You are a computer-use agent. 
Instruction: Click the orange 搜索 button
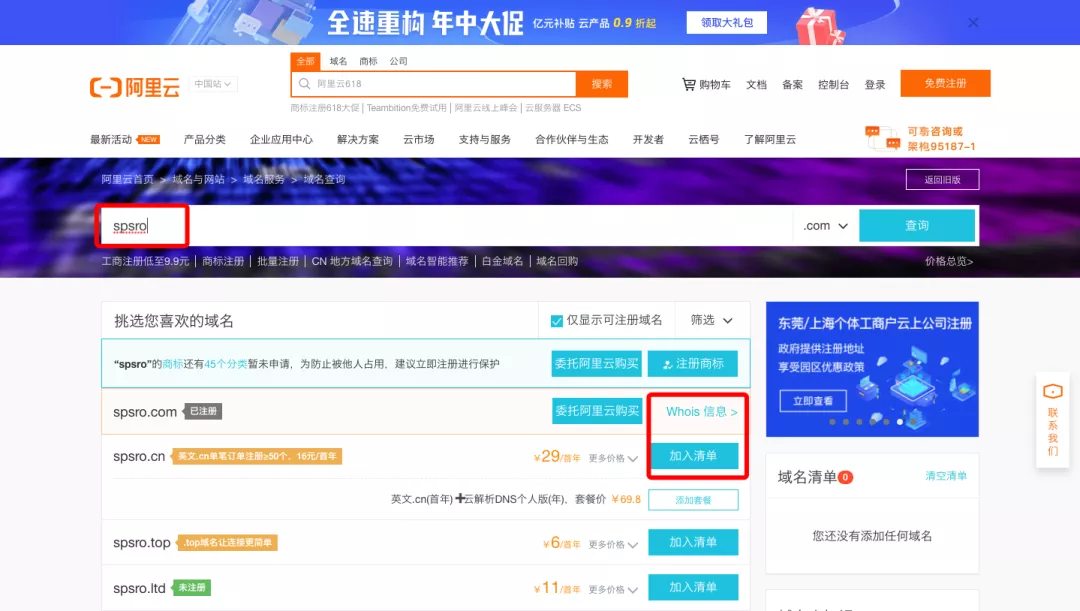tap(602, 84)
